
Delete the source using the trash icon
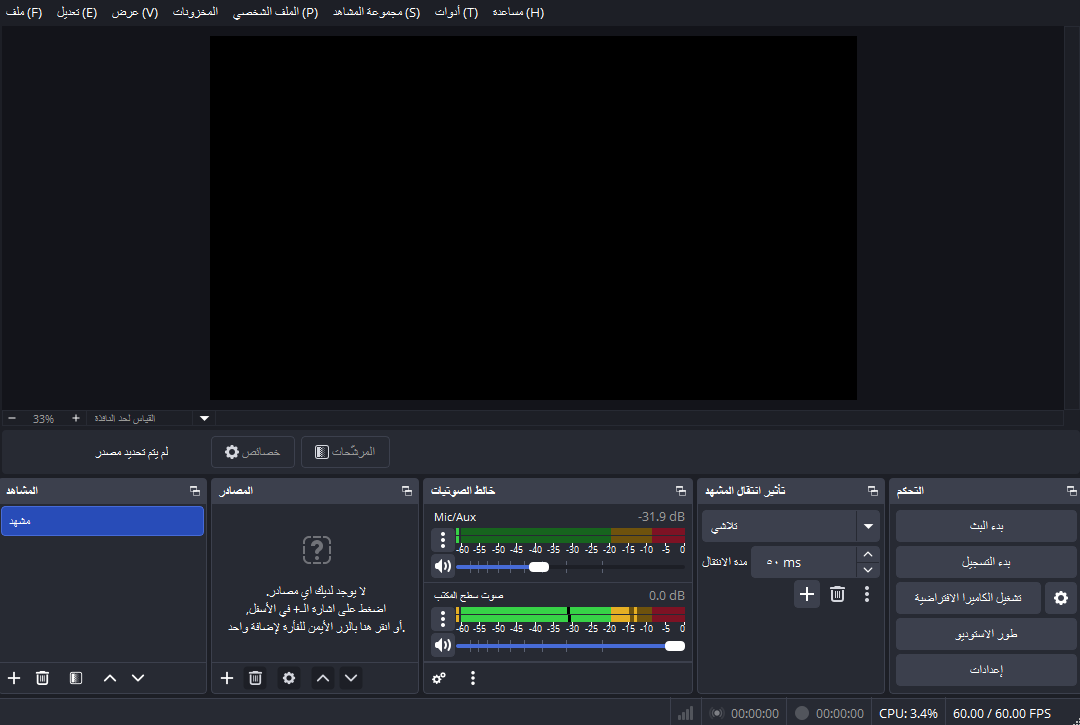pos(255,678)
